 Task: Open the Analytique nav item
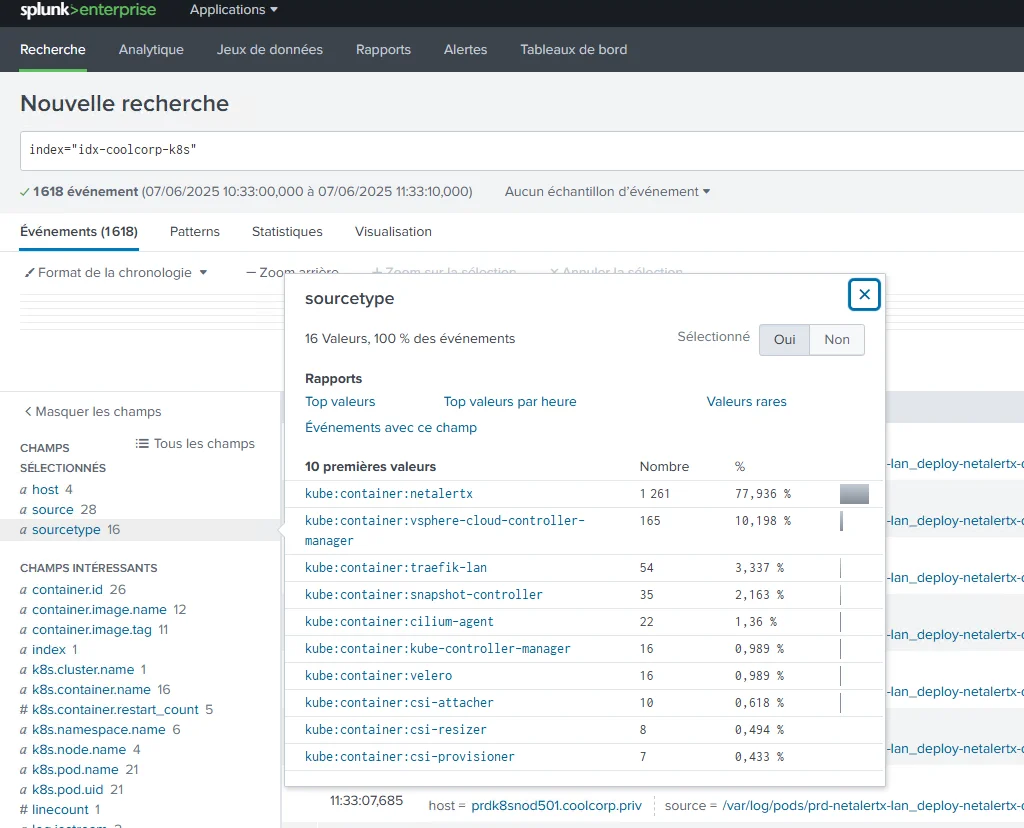click(x=152, y=50)
